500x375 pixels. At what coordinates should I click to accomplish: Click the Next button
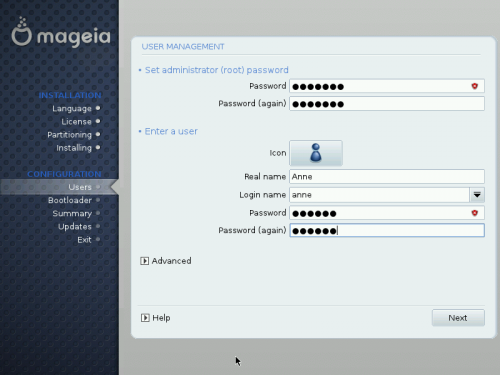tap(458, 318)
